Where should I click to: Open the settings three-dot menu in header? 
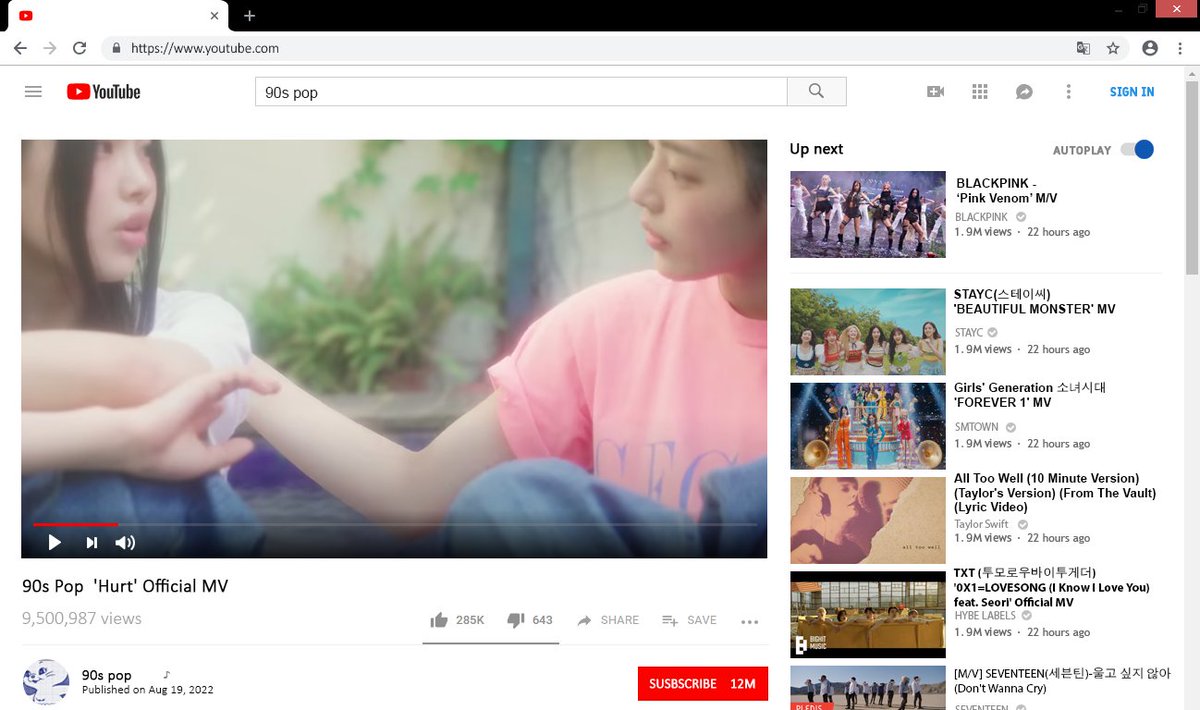[x=1068, y=92]
